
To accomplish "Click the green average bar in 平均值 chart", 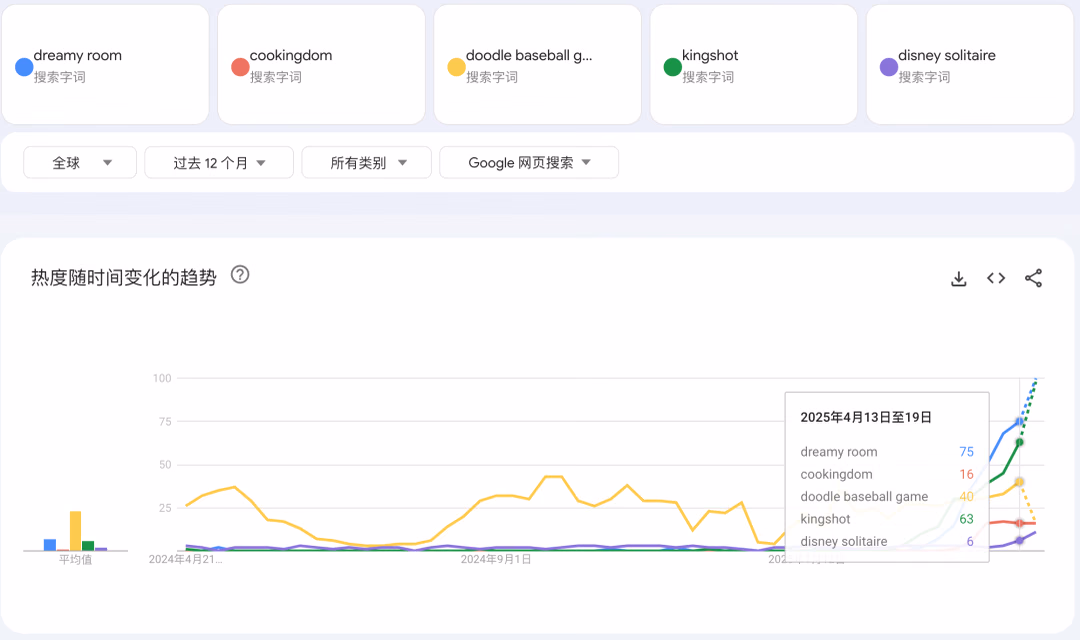I will 88,546.
